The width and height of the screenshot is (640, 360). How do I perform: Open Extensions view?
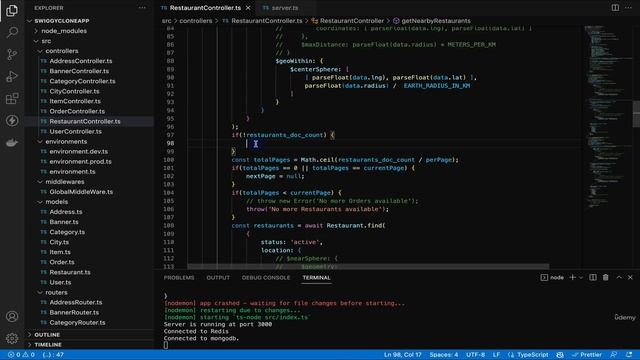[12, 98]
